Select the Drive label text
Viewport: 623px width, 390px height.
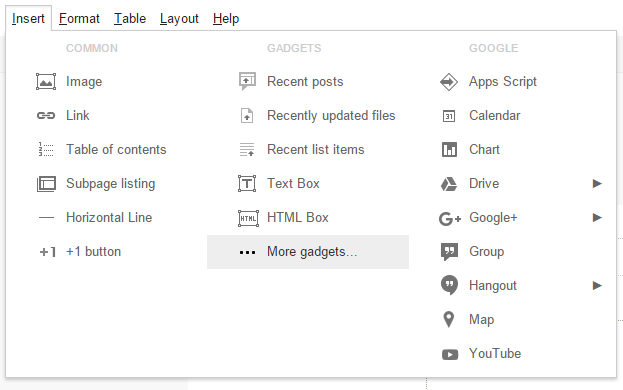484,183
